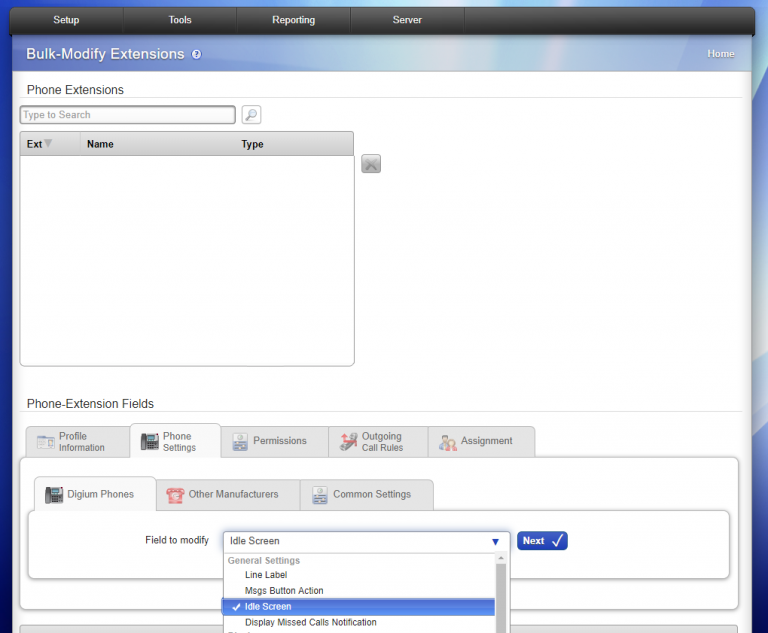Click the Profile Information tab icon
Viewport: 768px width, 633px height.
pos(46,442)
